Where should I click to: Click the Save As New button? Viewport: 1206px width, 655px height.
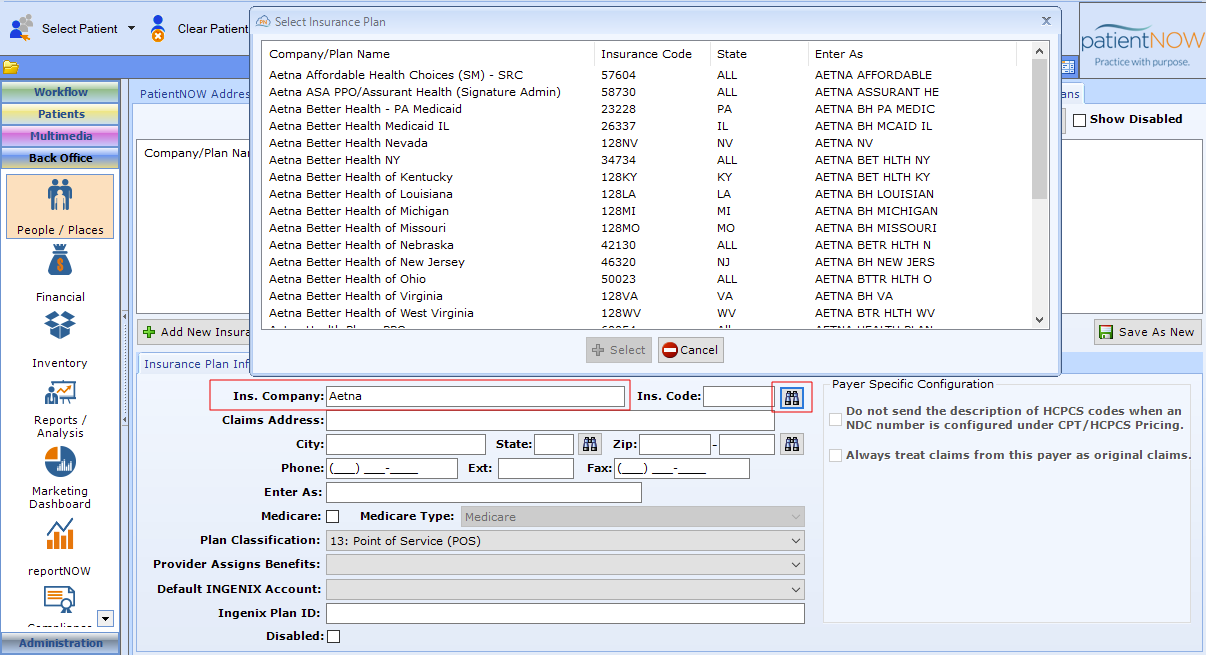[x=1147, y=332]
